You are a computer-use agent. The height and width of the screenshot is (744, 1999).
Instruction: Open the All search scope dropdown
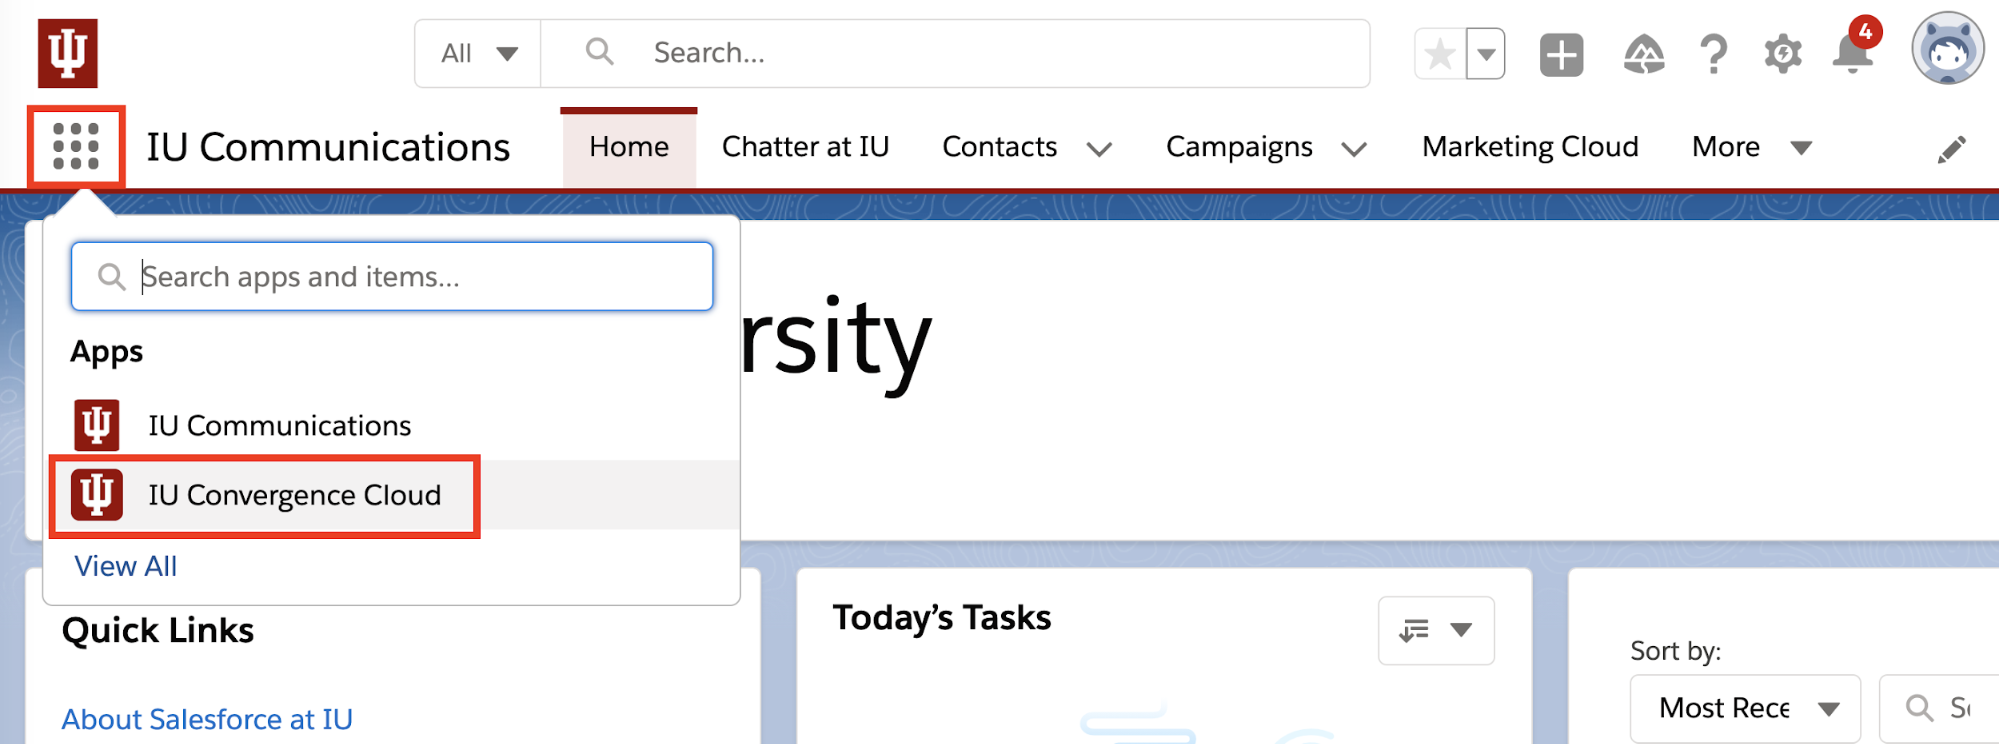(479, 53)
